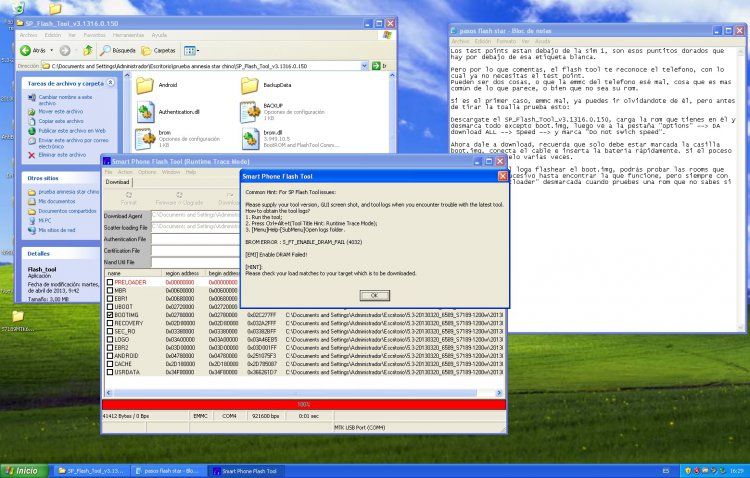Select the Download tab in Flash Tool
The height and width of the screenshot is (478, 750).
coord(117,182)
